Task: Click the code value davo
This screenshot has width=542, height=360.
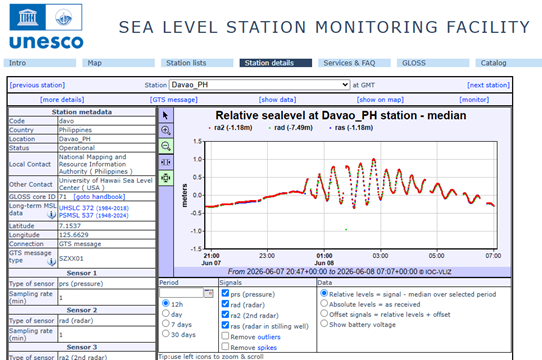Action: point(66,121)
